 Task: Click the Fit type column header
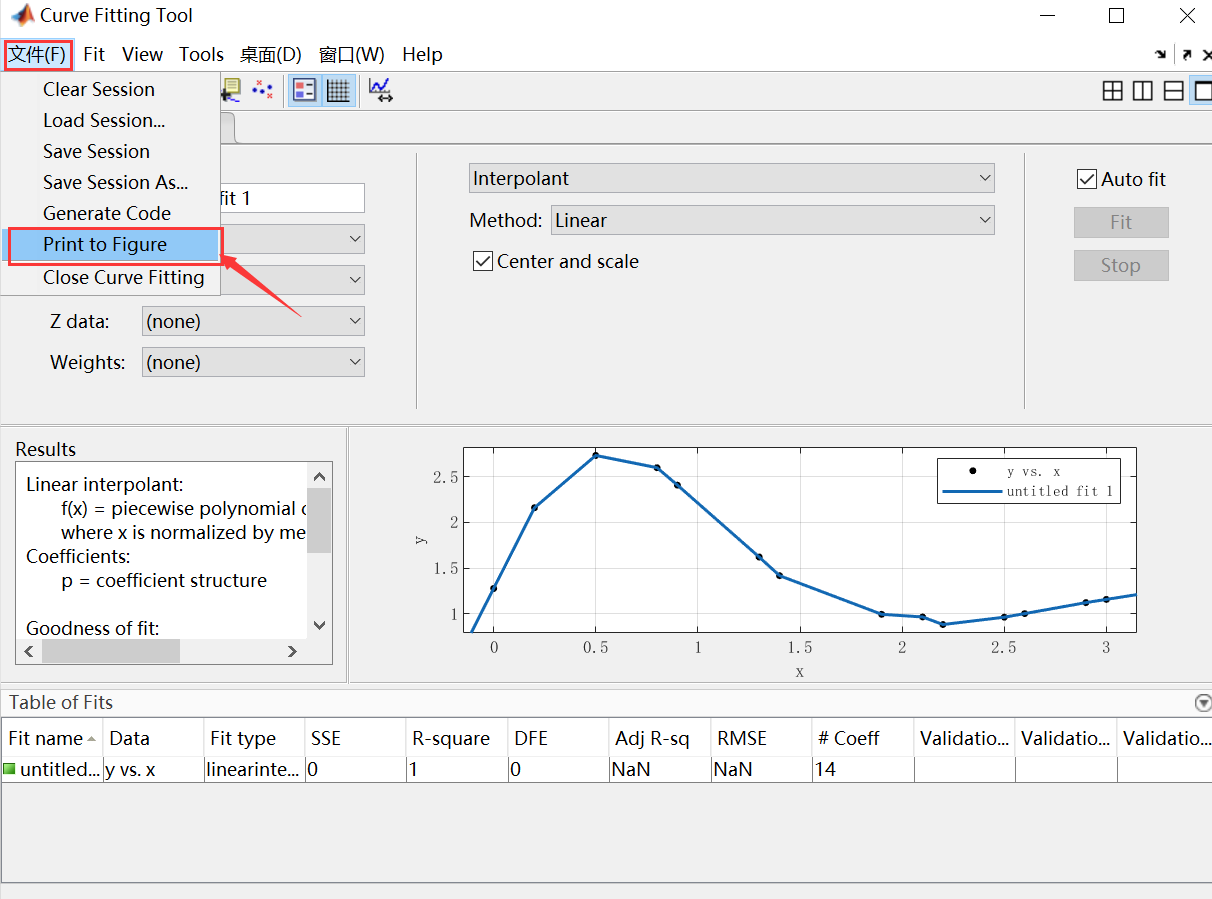coord(254,738)
